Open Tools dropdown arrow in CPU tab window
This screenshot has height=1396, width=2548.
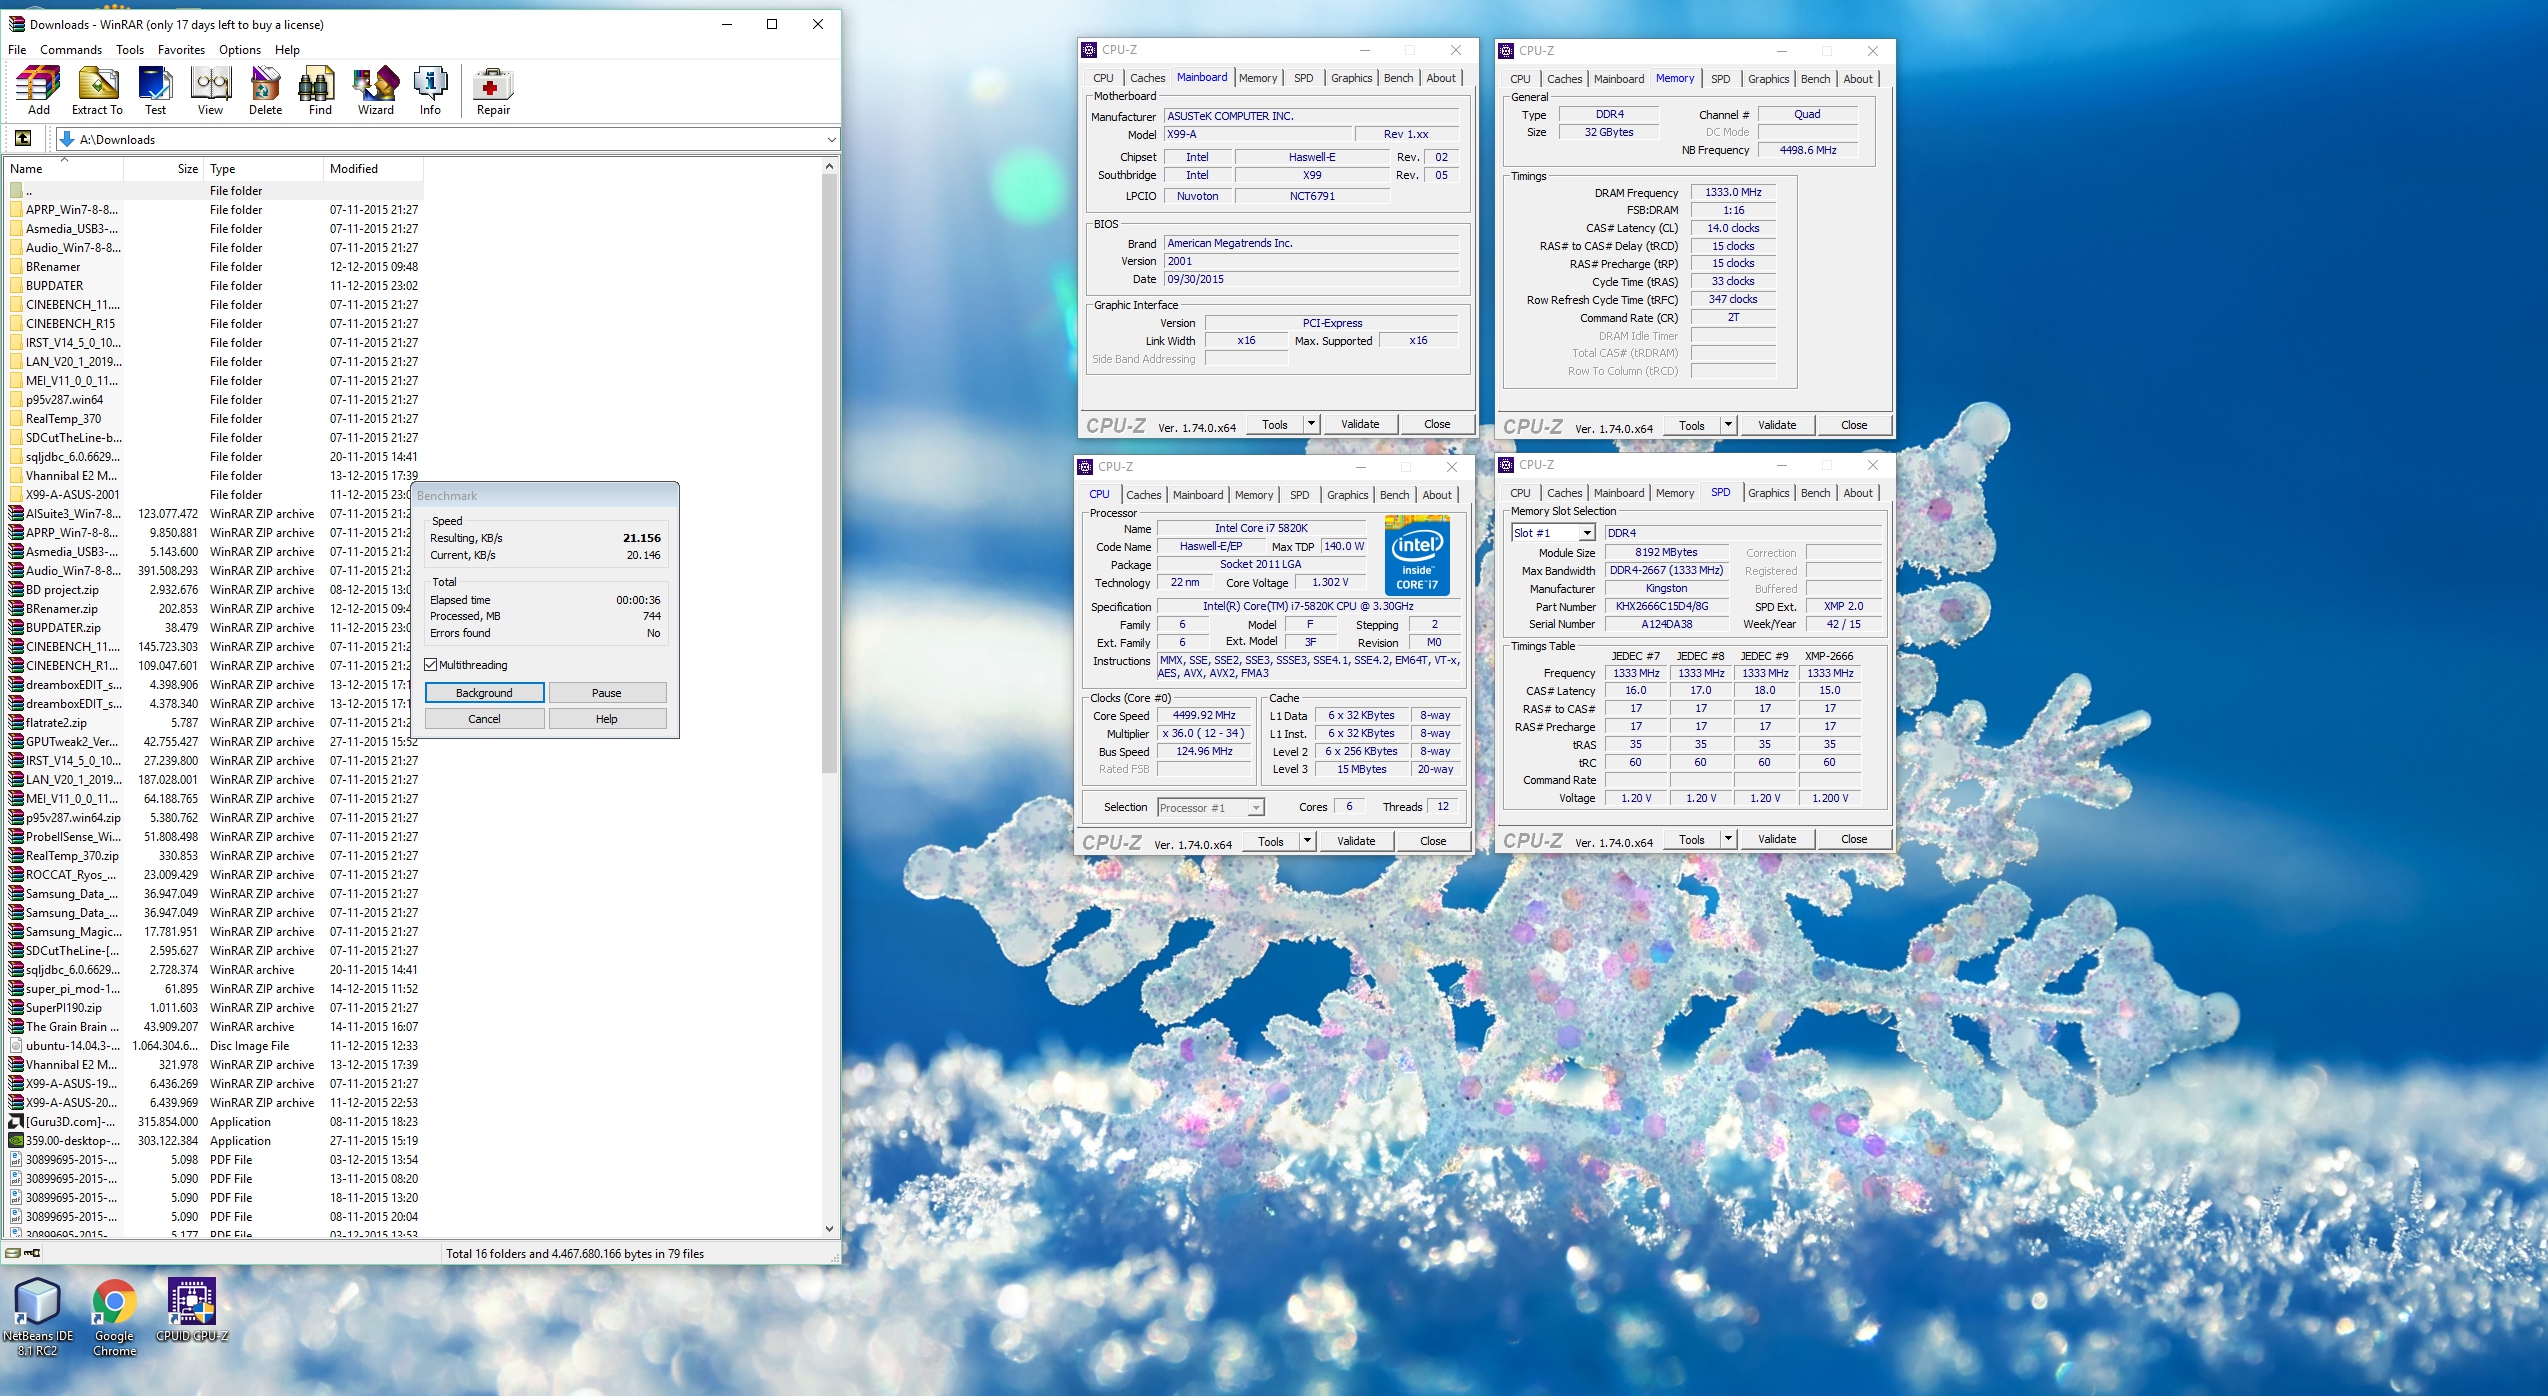tap(1307, 841)
